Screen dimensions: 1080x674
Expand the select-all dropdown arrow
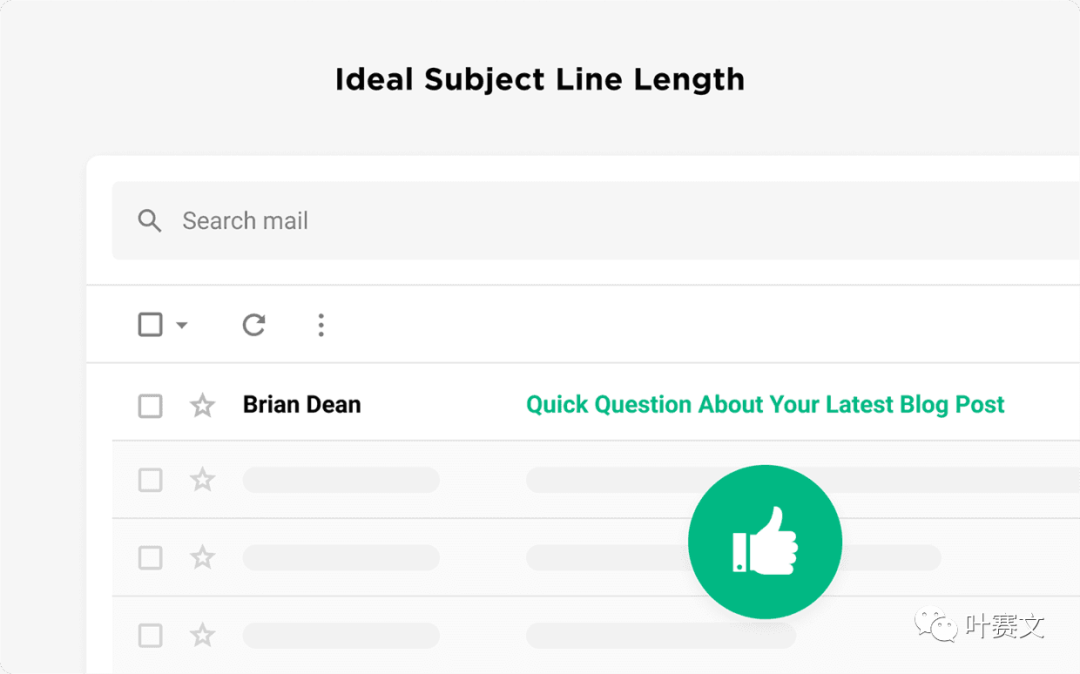182,325
